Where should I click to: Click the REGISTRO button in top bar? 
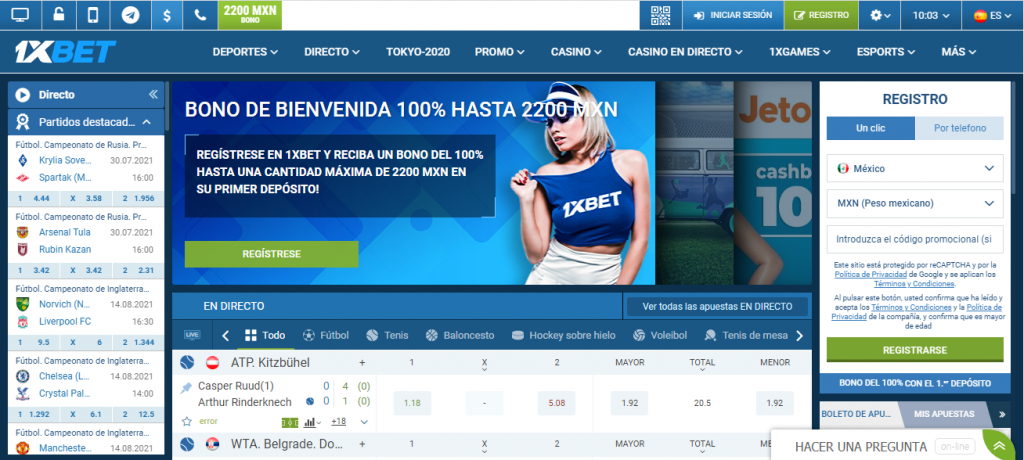click(x=821, y=15)
